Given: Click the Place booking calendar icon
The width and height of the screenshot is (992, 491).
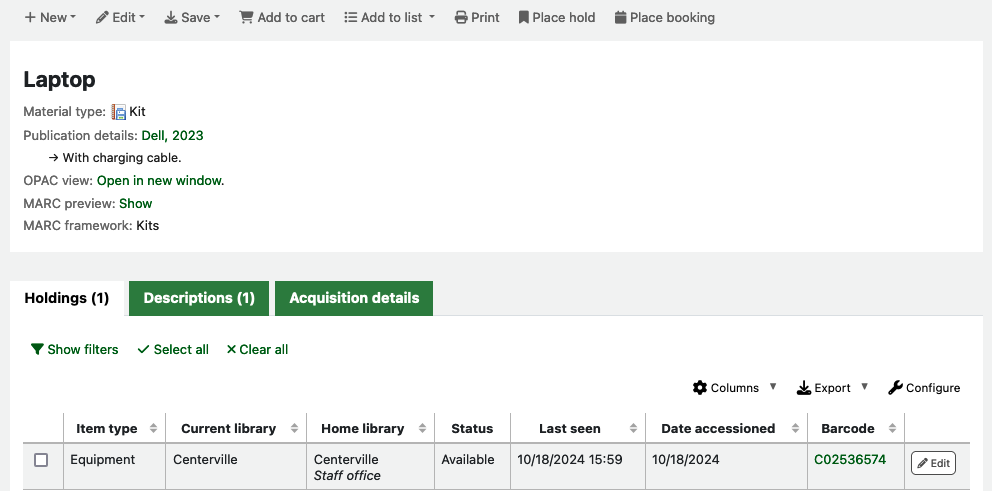Looking at the screenshot, I should (x=621, y=18).
